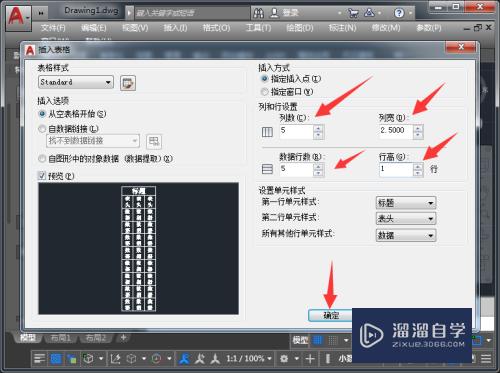Click the 数据行数 data rows input field
This screenshot has height=373, width=500.
(x=297, y=169)
